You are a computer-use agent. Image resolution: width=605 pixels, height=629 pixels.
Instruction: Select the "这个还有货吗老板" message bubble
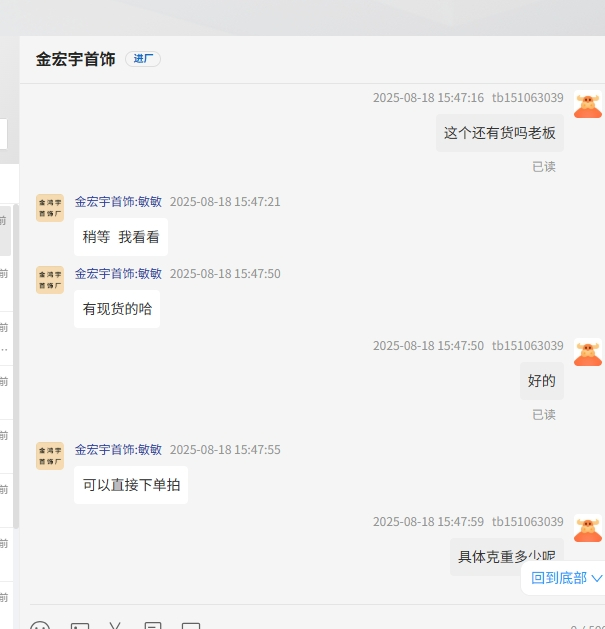pyautogui.click(x=499, y=133)
